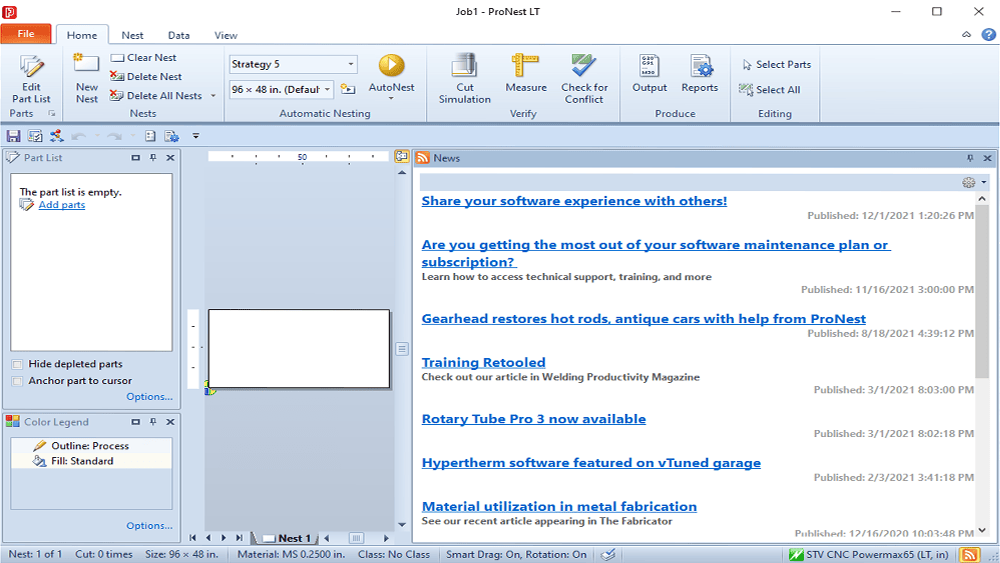Enable Hide depleted parts checkbox
This screenshot has width=1000, height=563.
(x=18, y=364)
